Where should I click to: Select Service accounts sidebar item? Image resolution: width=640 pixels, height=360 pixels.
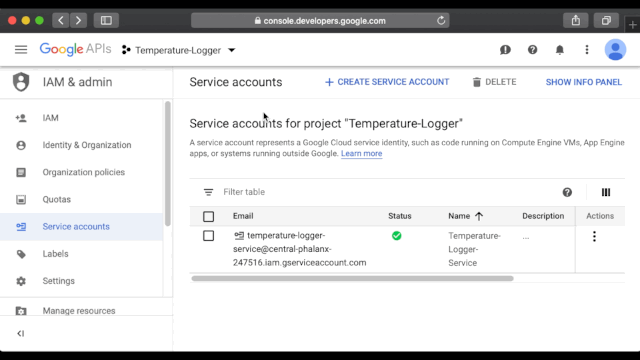pos(82,227)
